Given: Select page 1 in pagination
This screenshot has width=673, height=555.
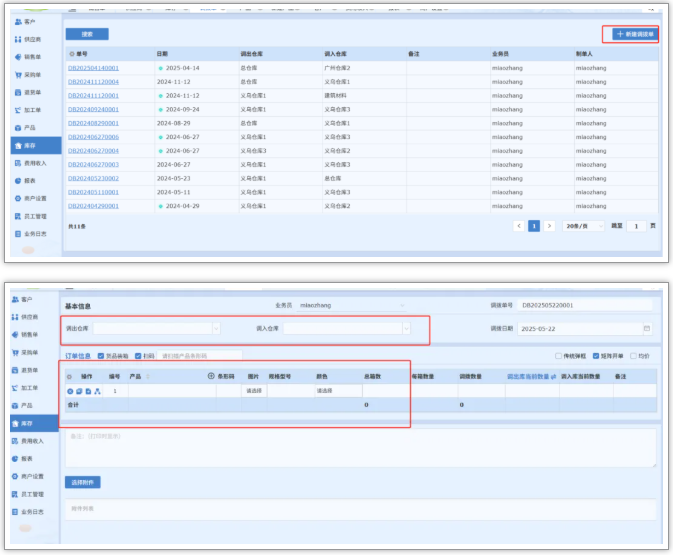Looking at the screenshot, I should (x=534, y=226).
